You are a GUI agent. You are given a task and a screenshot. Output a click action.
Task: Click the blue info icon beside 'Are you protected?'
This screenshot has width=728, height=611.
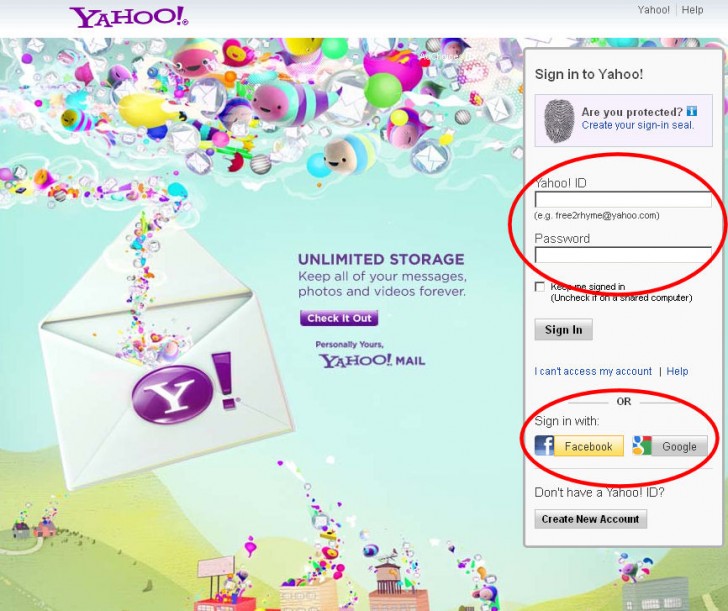tap(691, 111)
